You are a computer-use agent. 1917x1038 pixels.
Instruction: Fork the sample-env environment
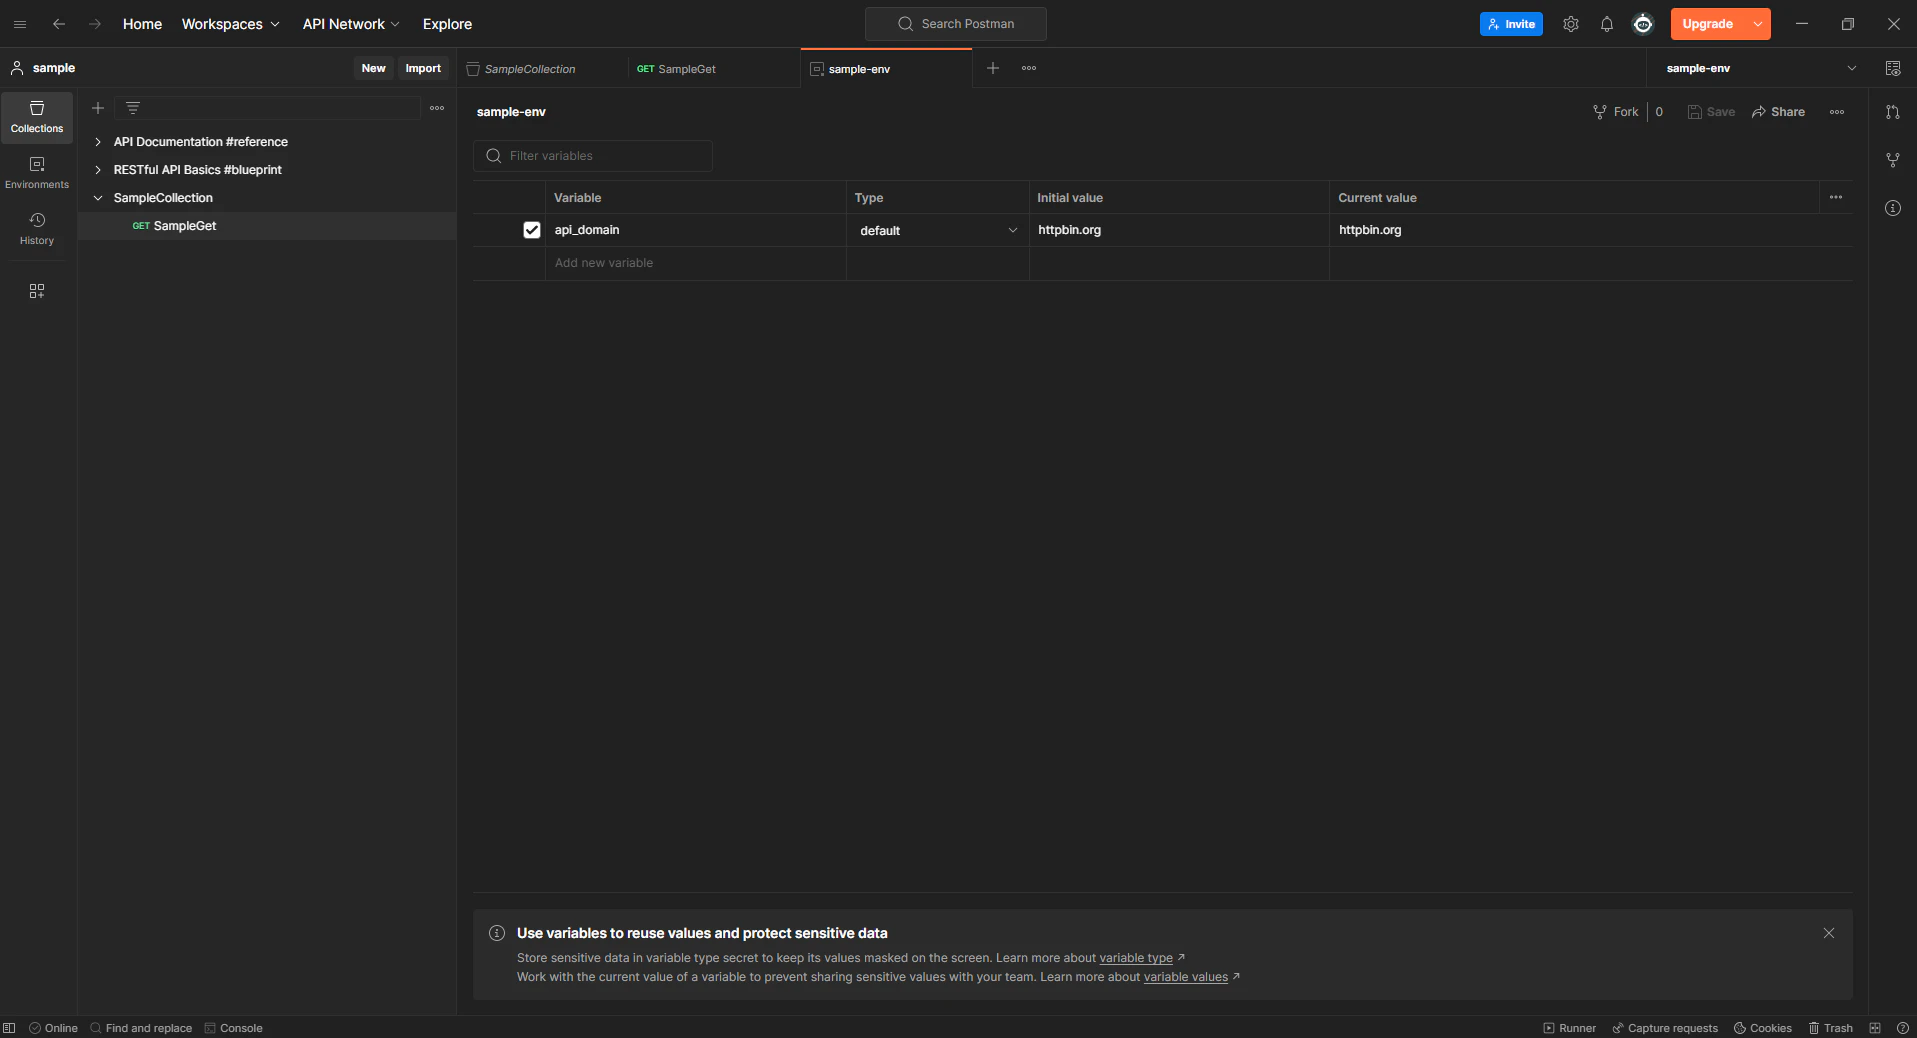click(x=1616, y=112)
